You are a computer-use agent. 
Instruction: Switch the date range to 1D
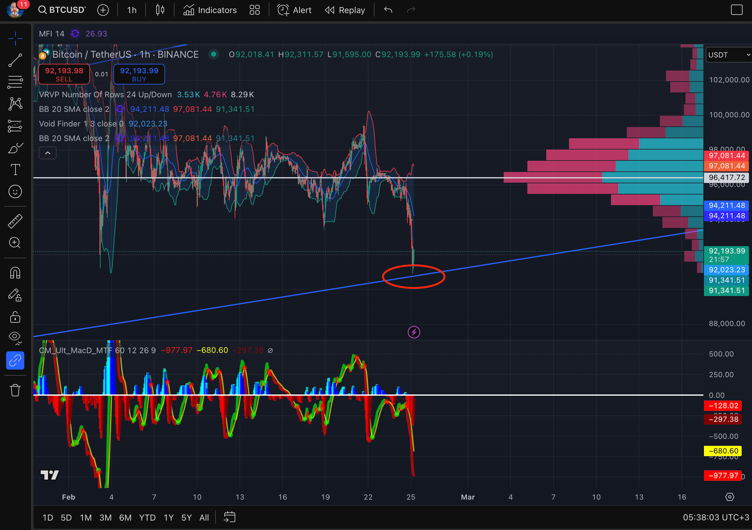[47, 518]
